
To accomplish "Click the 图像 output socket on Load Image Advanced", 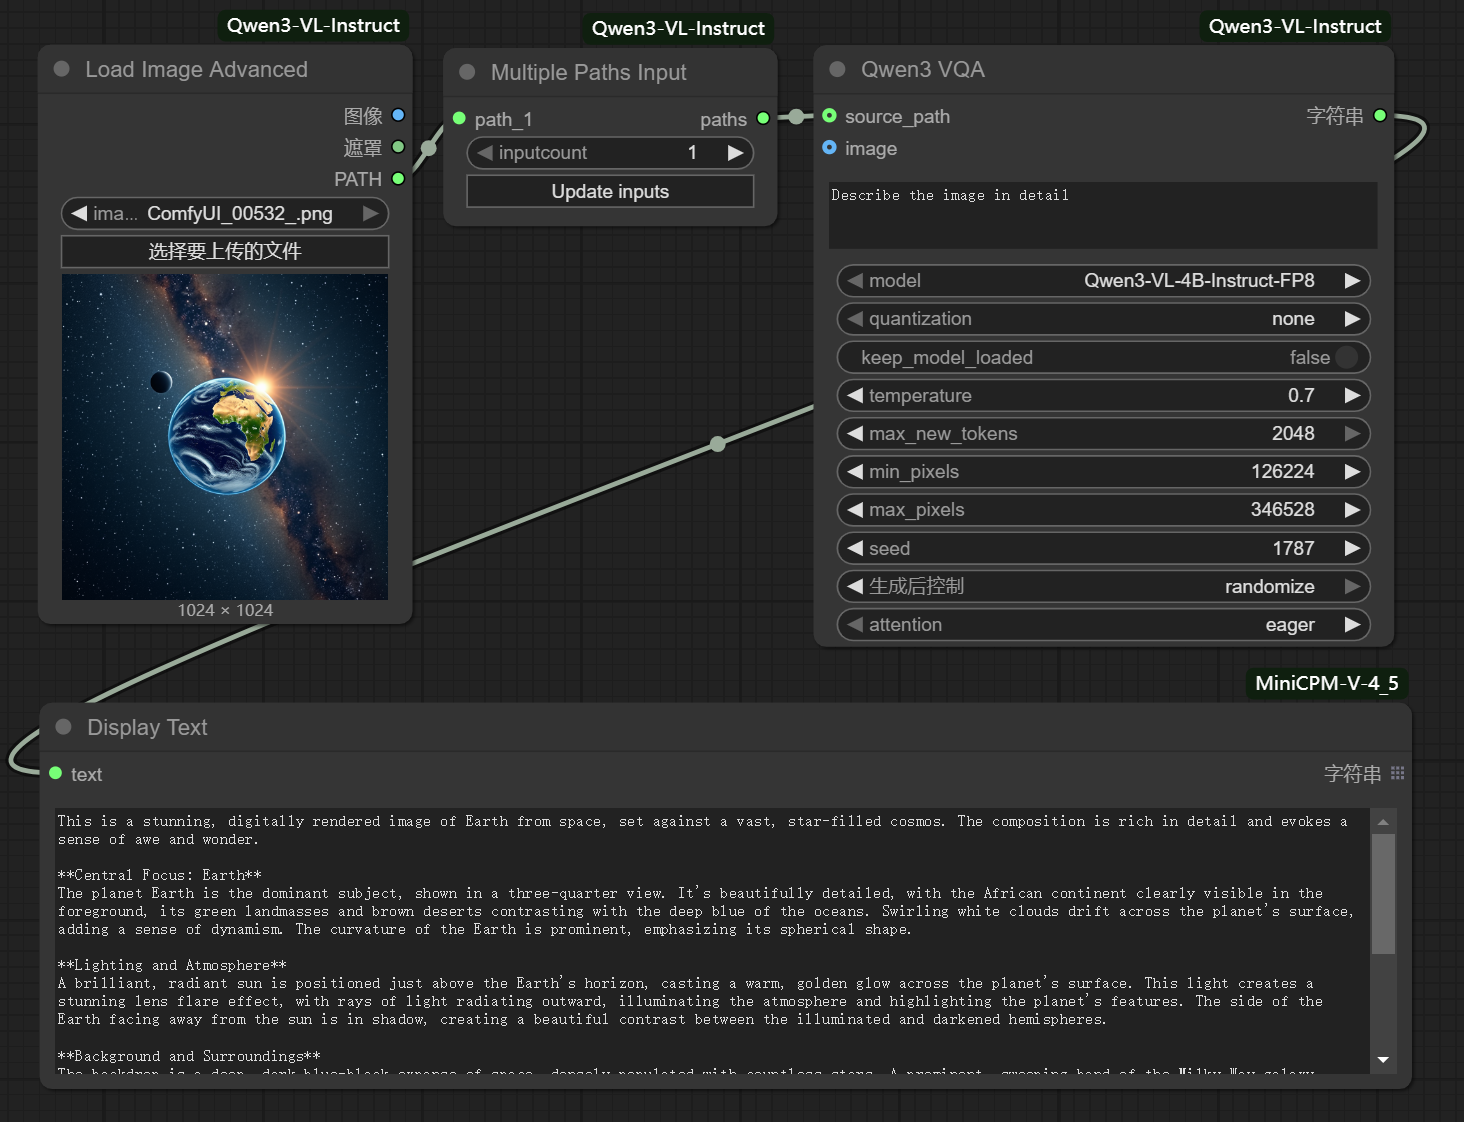I will coord(397,115).
